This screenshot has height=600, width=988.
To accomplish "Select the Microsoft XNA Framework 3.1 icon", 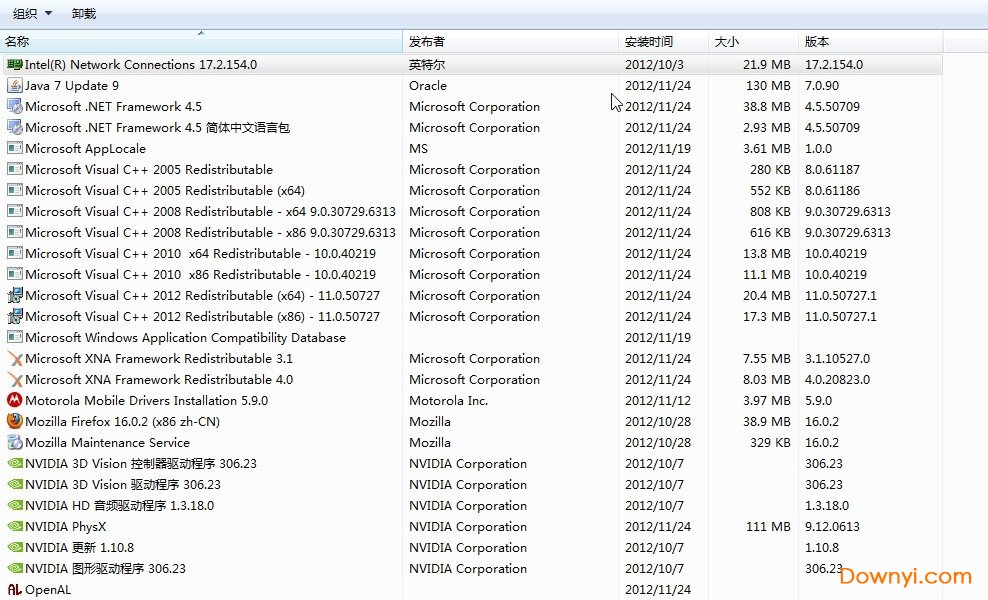I will pyautogui.click(x=15, y=358).
